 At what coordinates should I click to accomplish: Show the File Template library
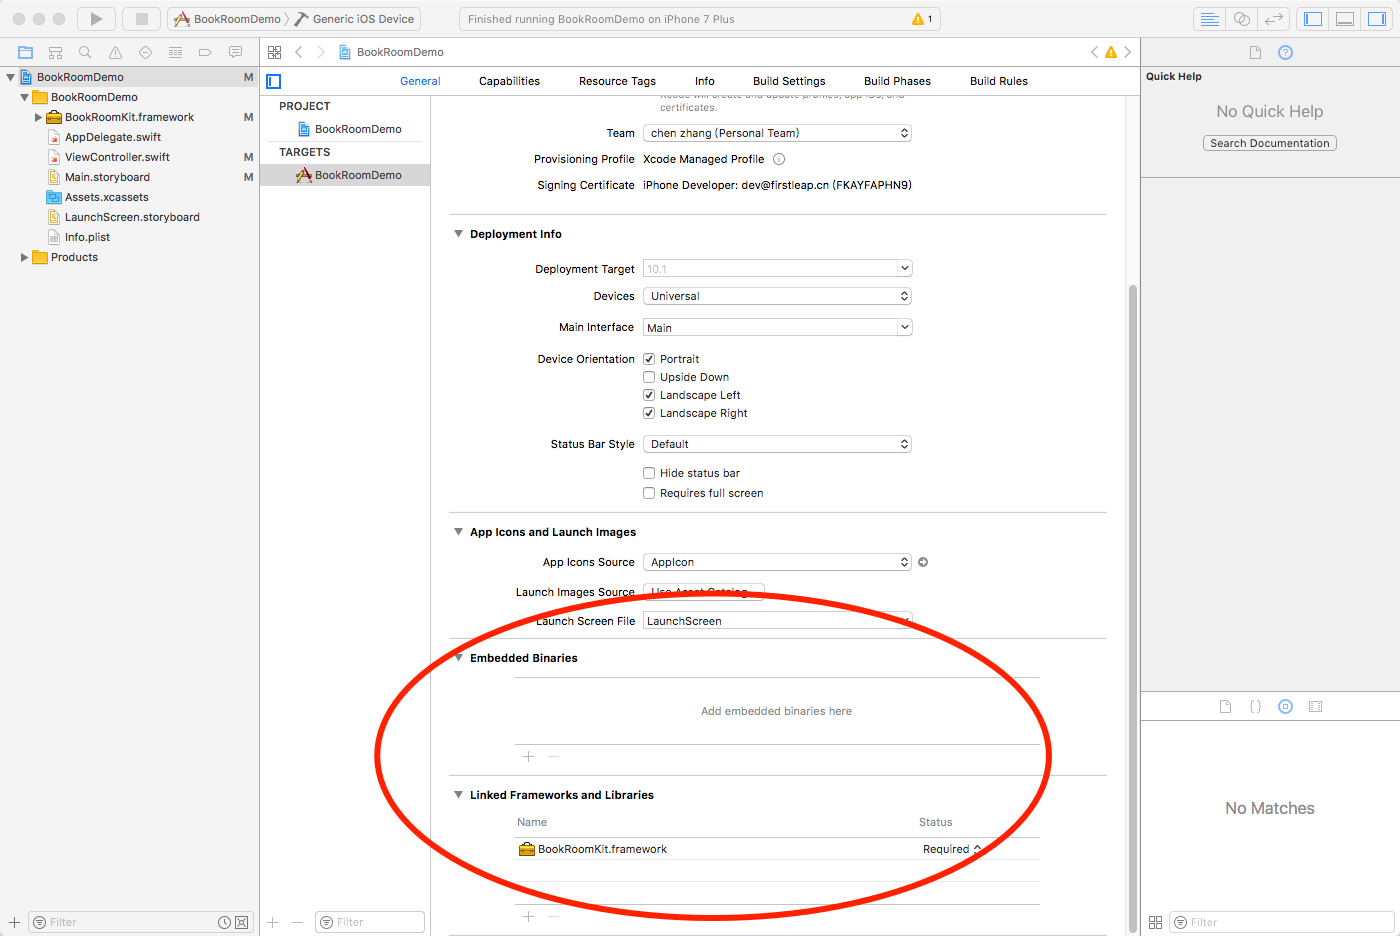[1225, 706]
